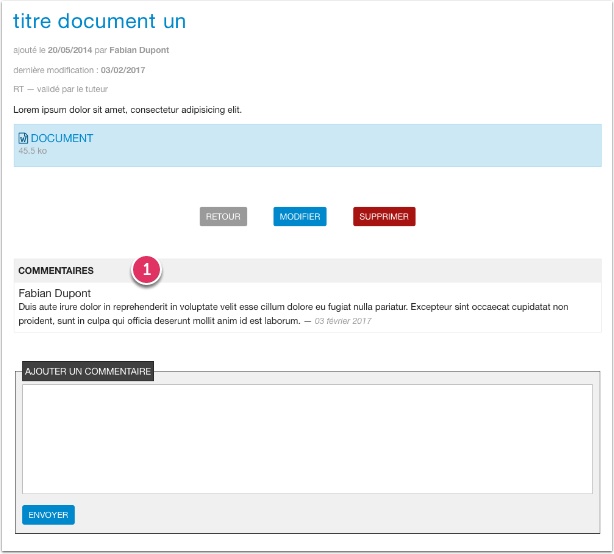Click the 'AJOUTER UN COMMENTAIRE' legend label
The image size is (614, 554).
point(88,371)
